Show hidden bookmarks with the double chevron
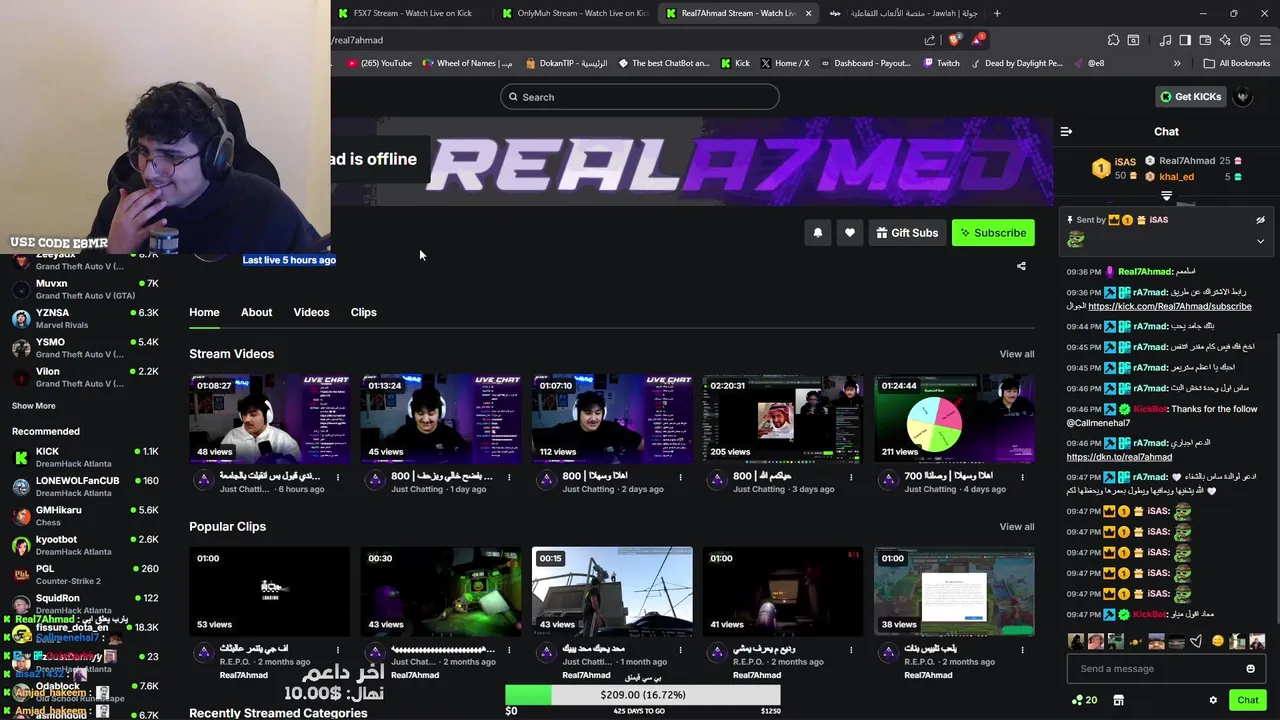This screenshot has height=720, width=1280. tap(1177, 63)
